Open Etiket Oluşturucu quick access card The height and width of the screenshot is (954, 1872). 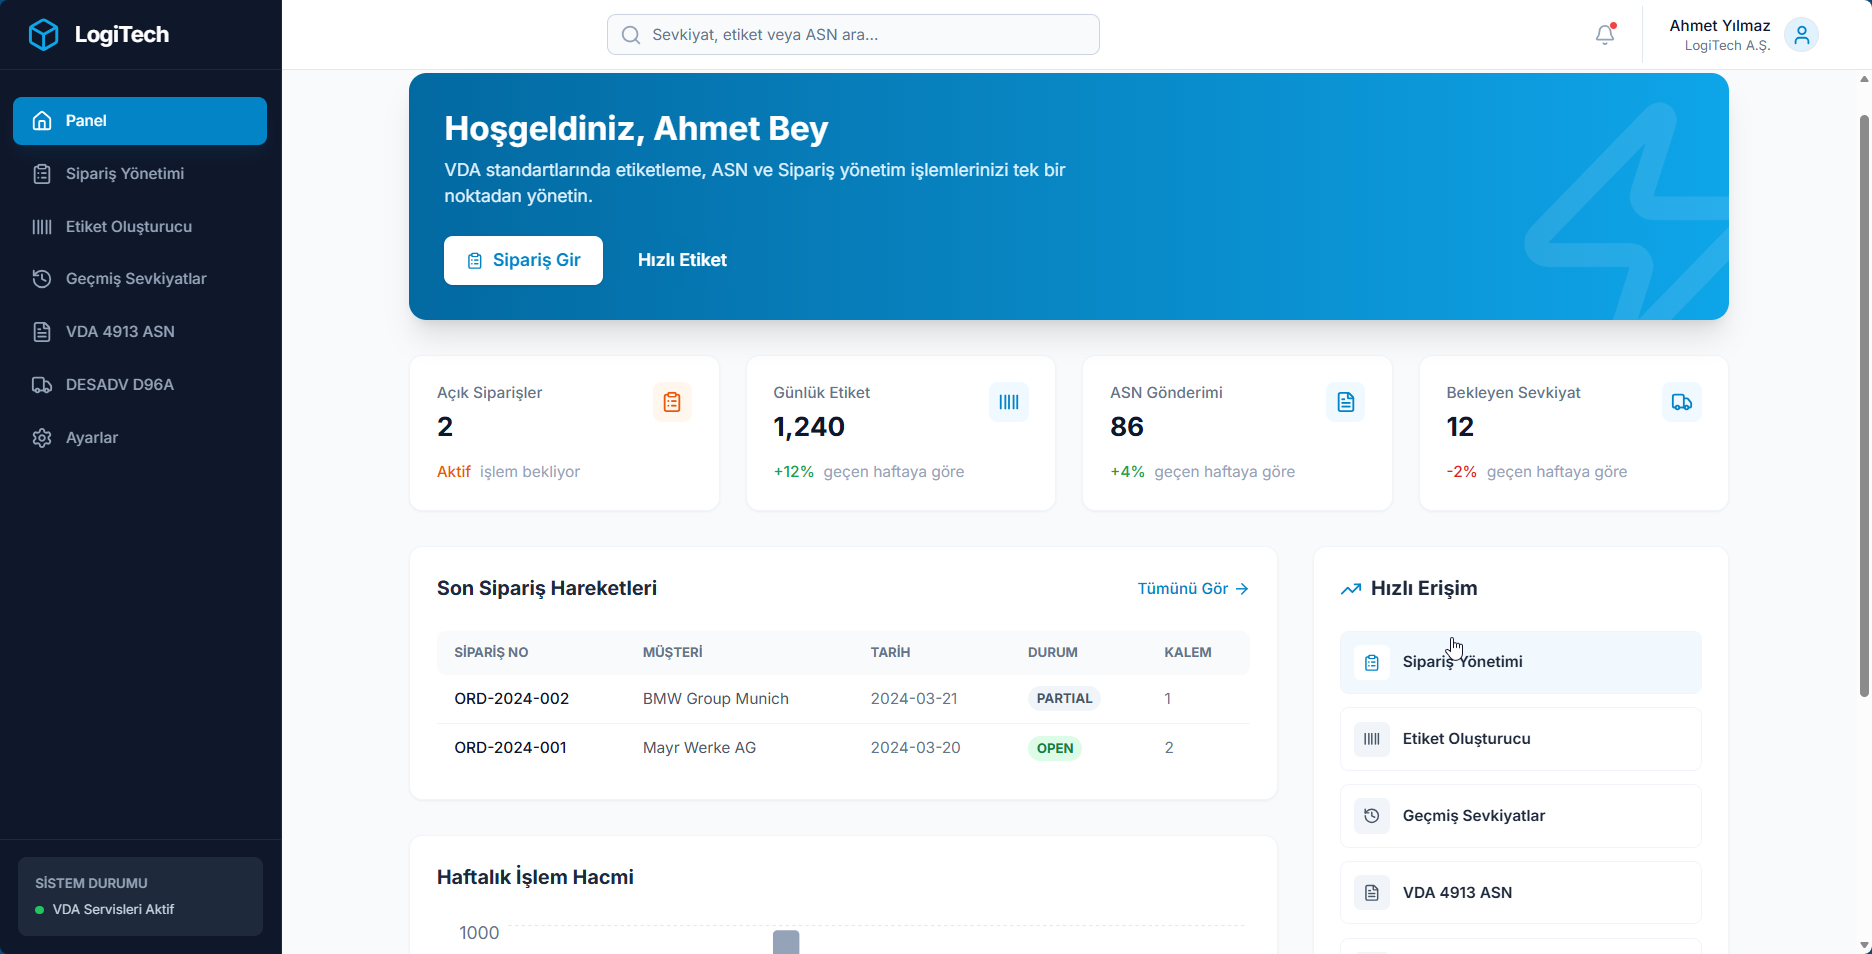coord(1520,739)
